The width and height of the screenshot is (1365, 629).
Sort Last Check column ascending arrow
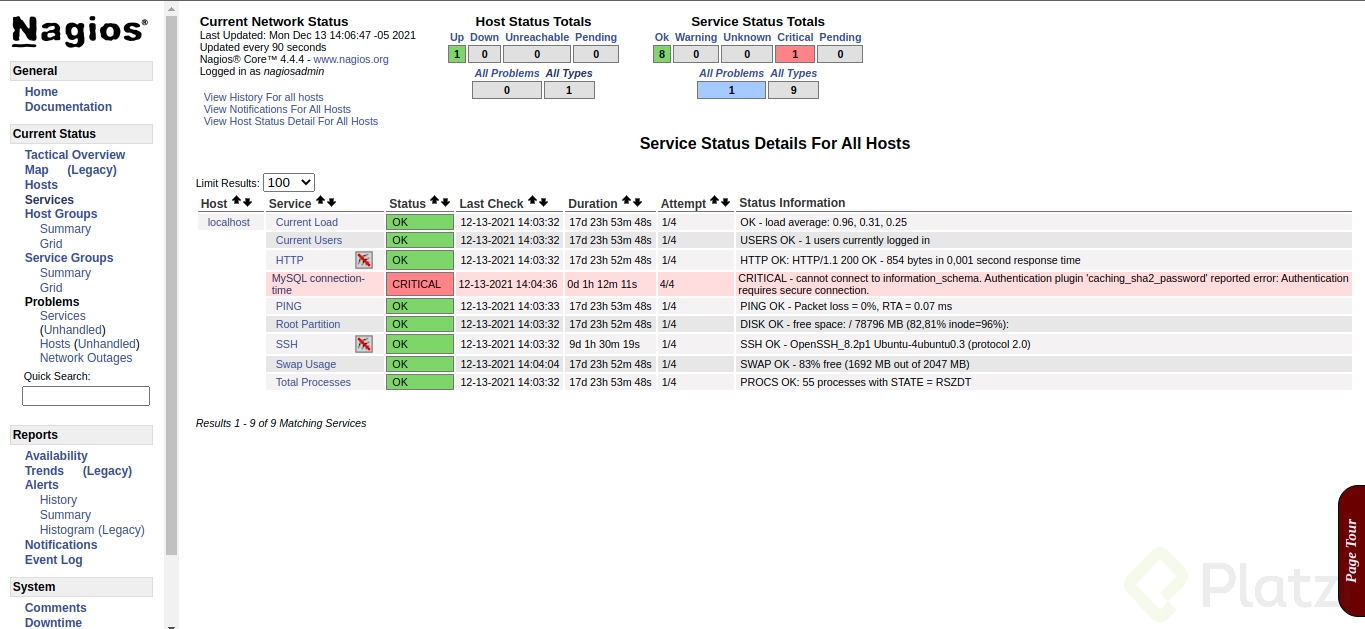[x=533, y=202]
